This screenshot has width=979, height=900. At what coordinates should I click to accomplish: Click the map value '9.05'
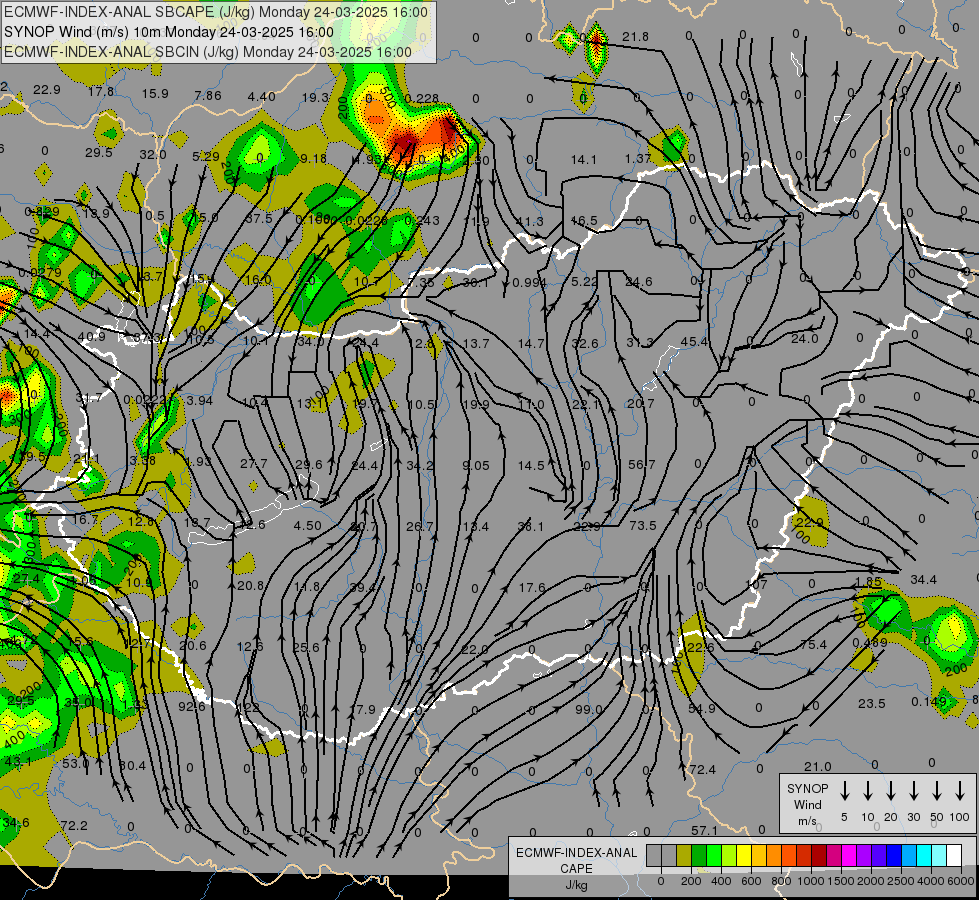476,465
